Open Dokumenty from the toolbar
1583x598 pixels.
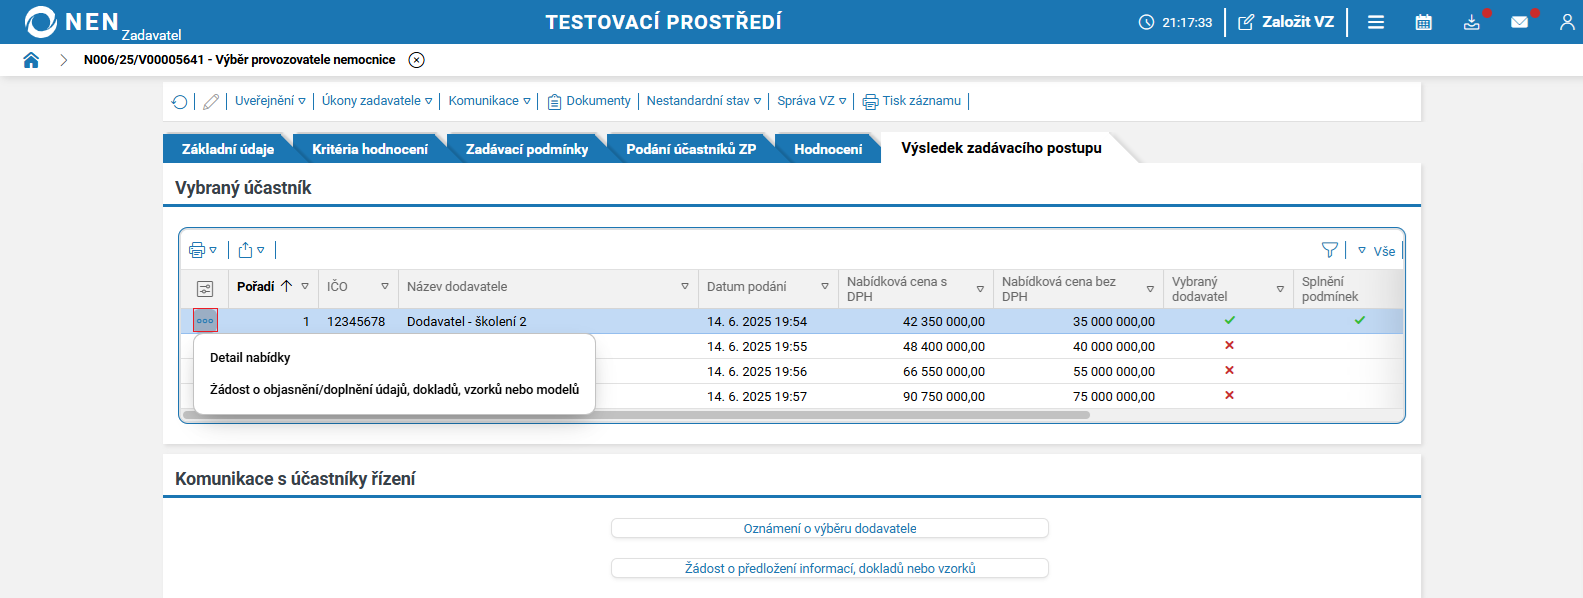point(589,101)
